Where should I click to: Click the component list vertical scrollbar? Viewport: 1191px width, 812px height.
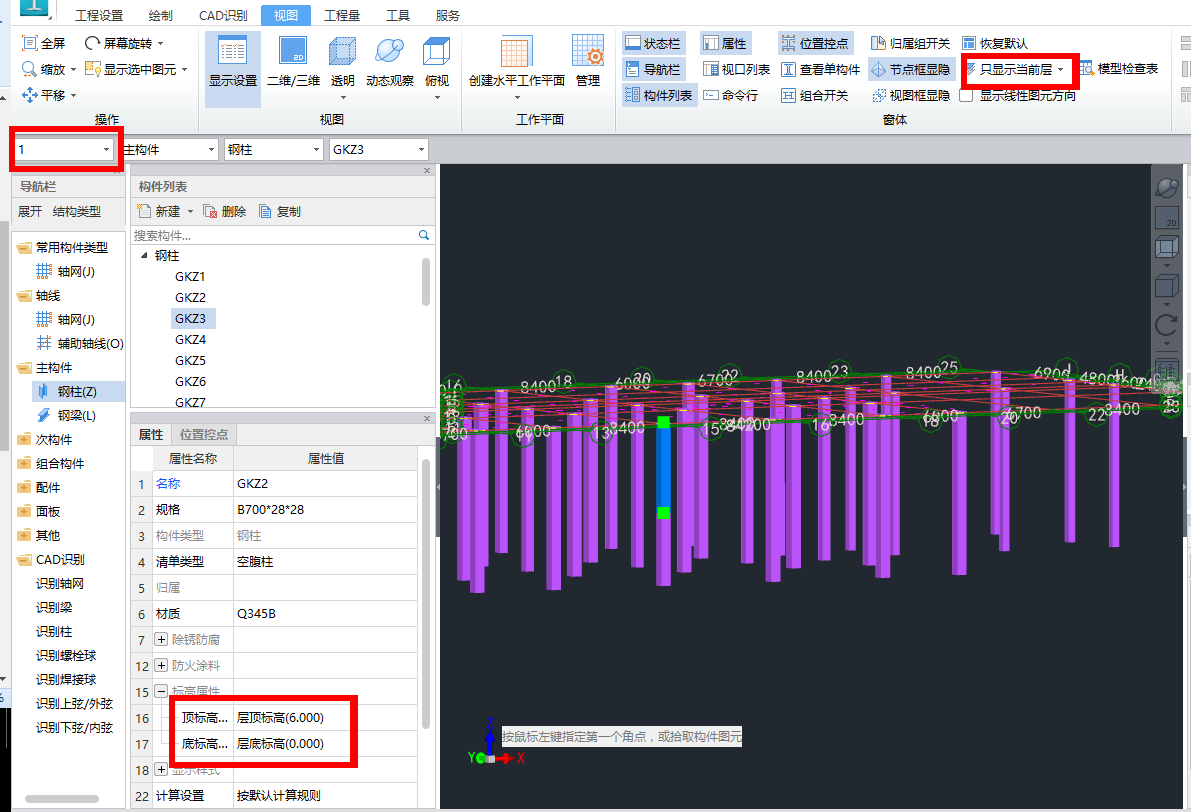click(425, 281)
